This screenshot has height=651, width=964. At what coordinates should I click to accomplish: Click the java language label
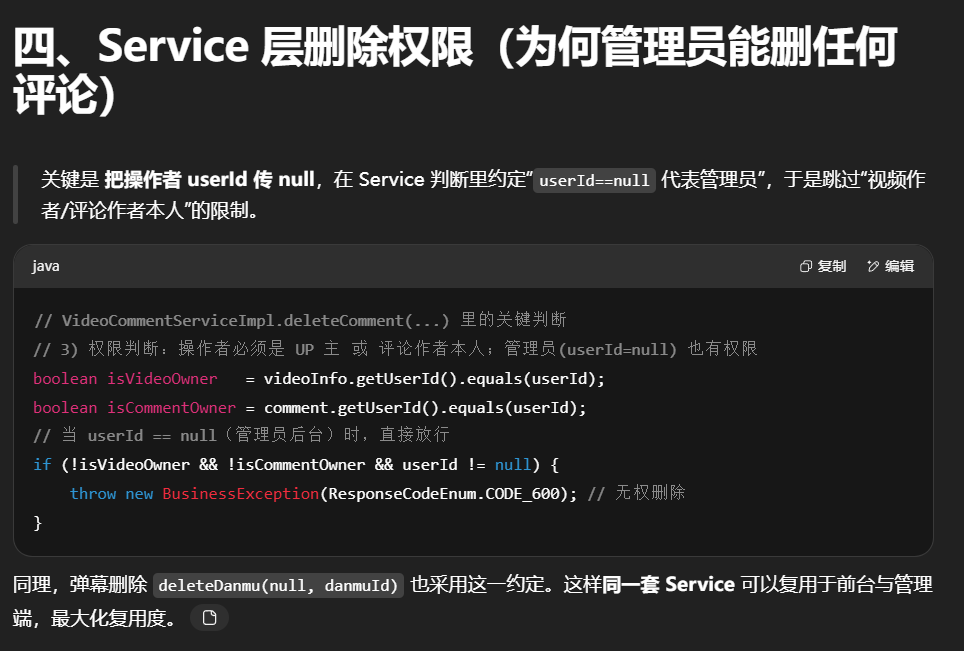(45, 266)
